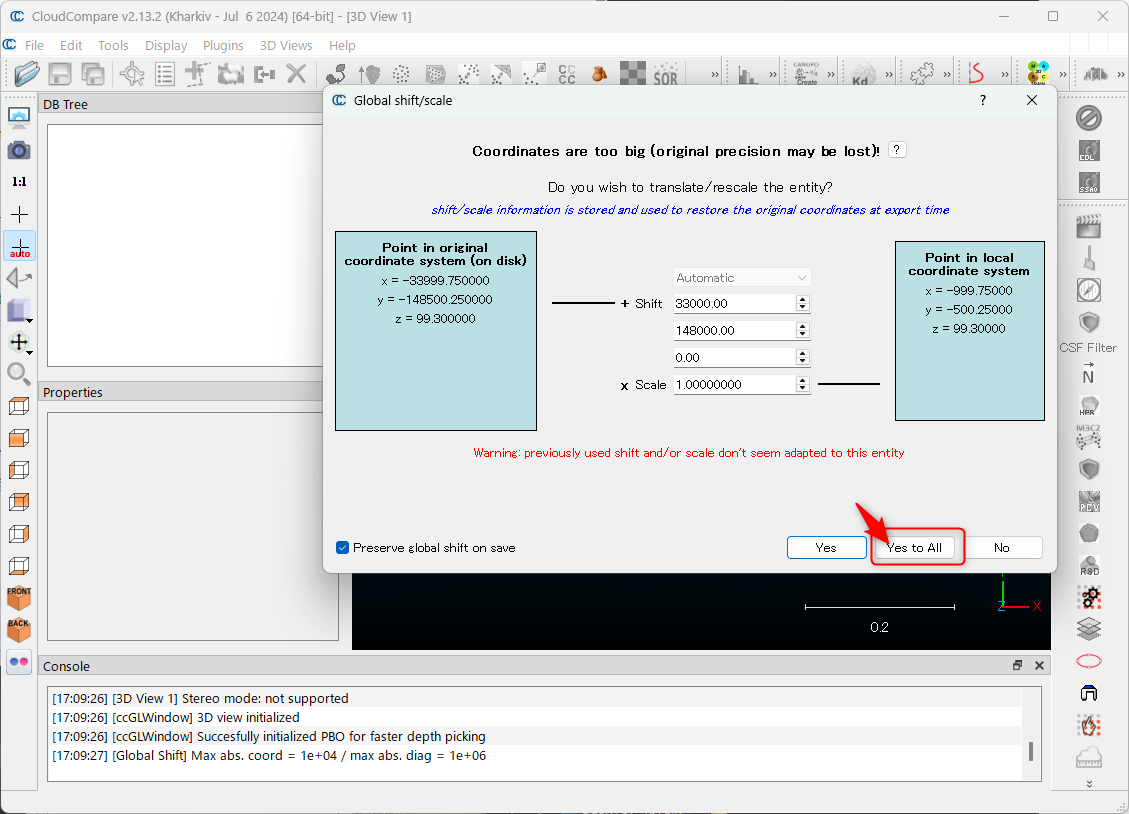1129x814 pixels.
Task: Click the Open file folder icon
Action: (x=27, y=73)
